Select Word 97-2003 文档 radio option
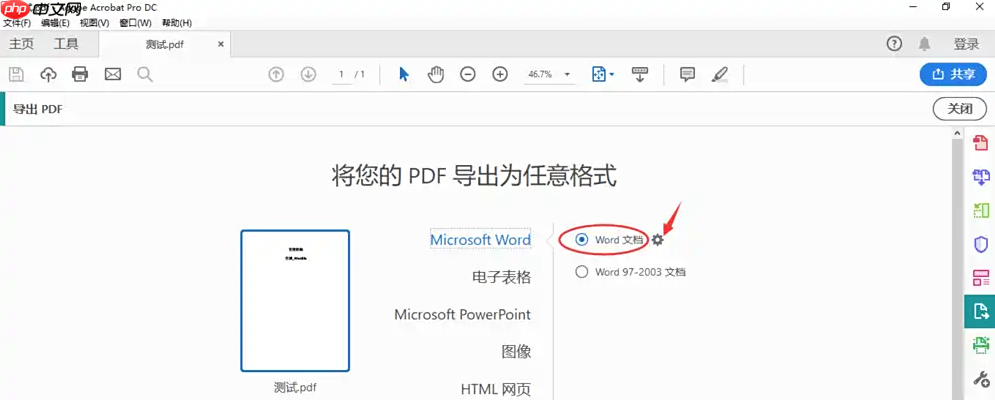 [581, 272]
